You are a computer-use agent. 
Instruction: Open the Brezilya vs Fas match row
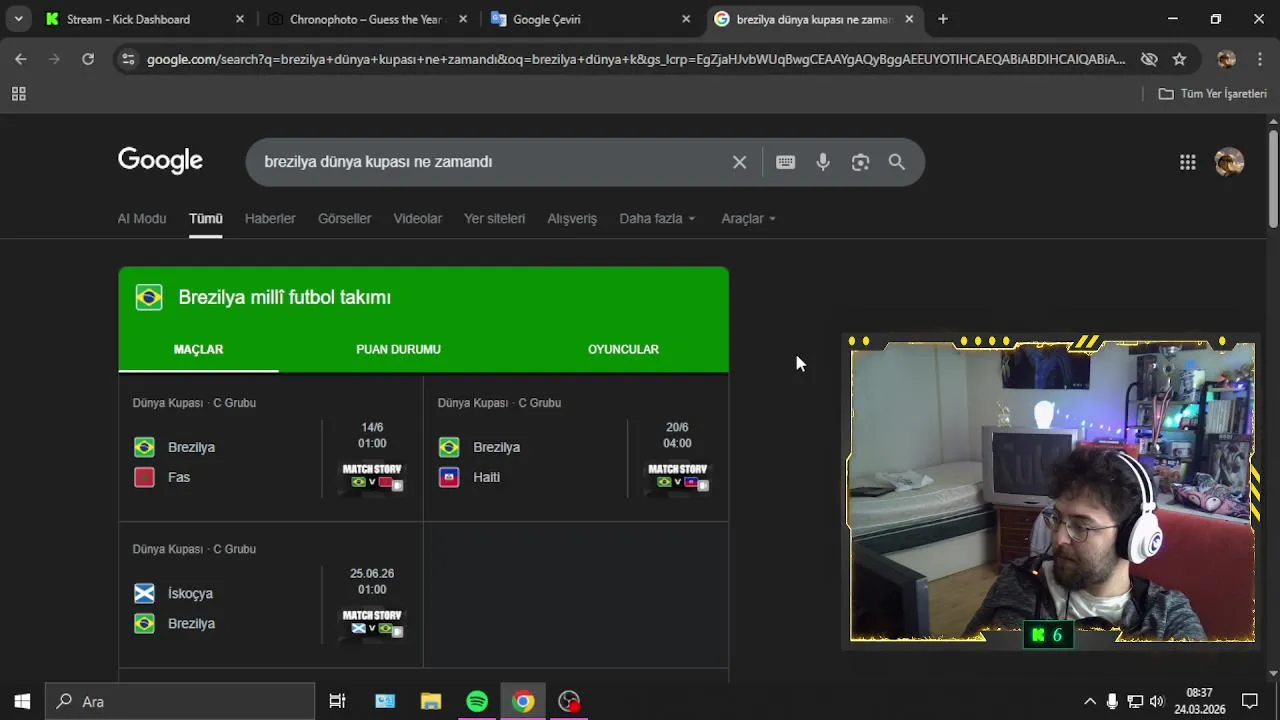pyautogui.click(x=271, y=448)
